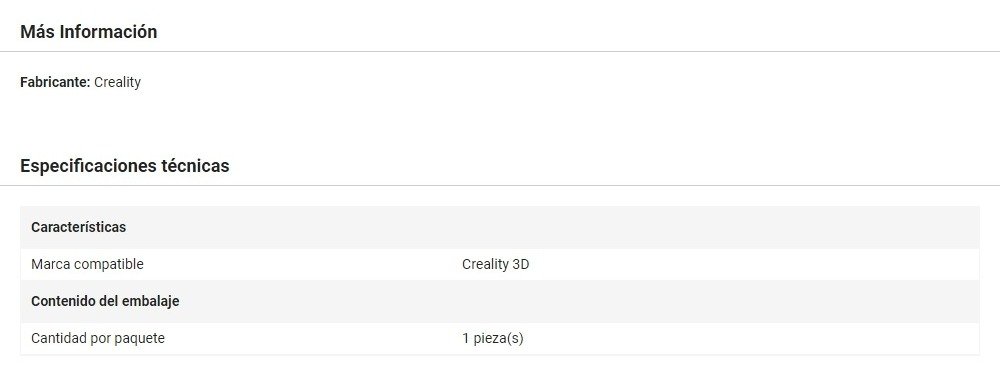Click the 3D text in Creality 3D
The height and width of the screenshot is (369, 1000).
click(x=520, y=264)
